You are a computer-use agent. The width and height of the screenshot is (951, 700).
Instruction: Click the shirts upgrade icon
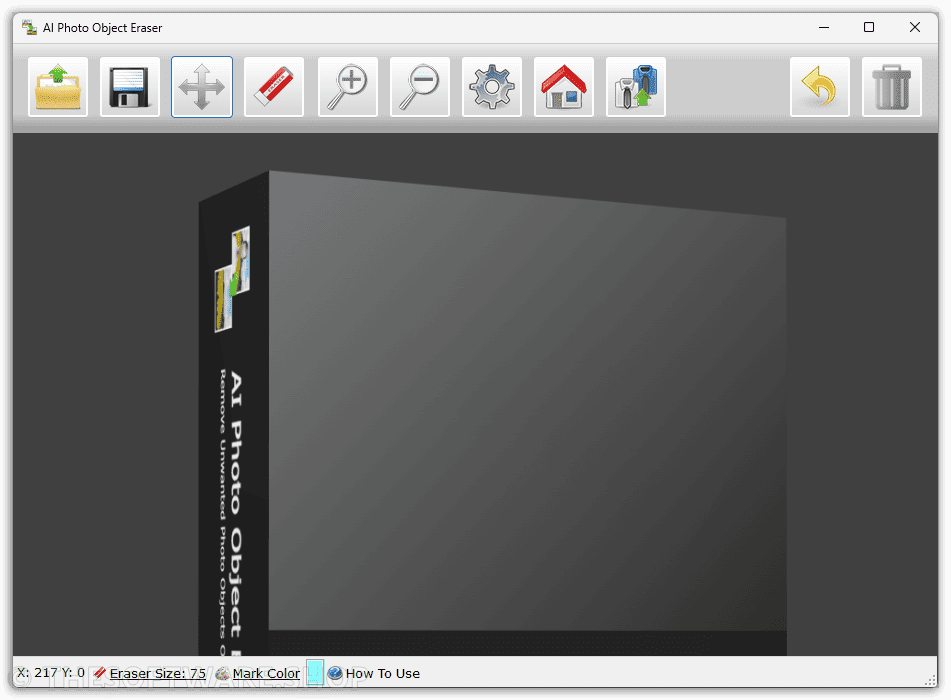point(636,87)
